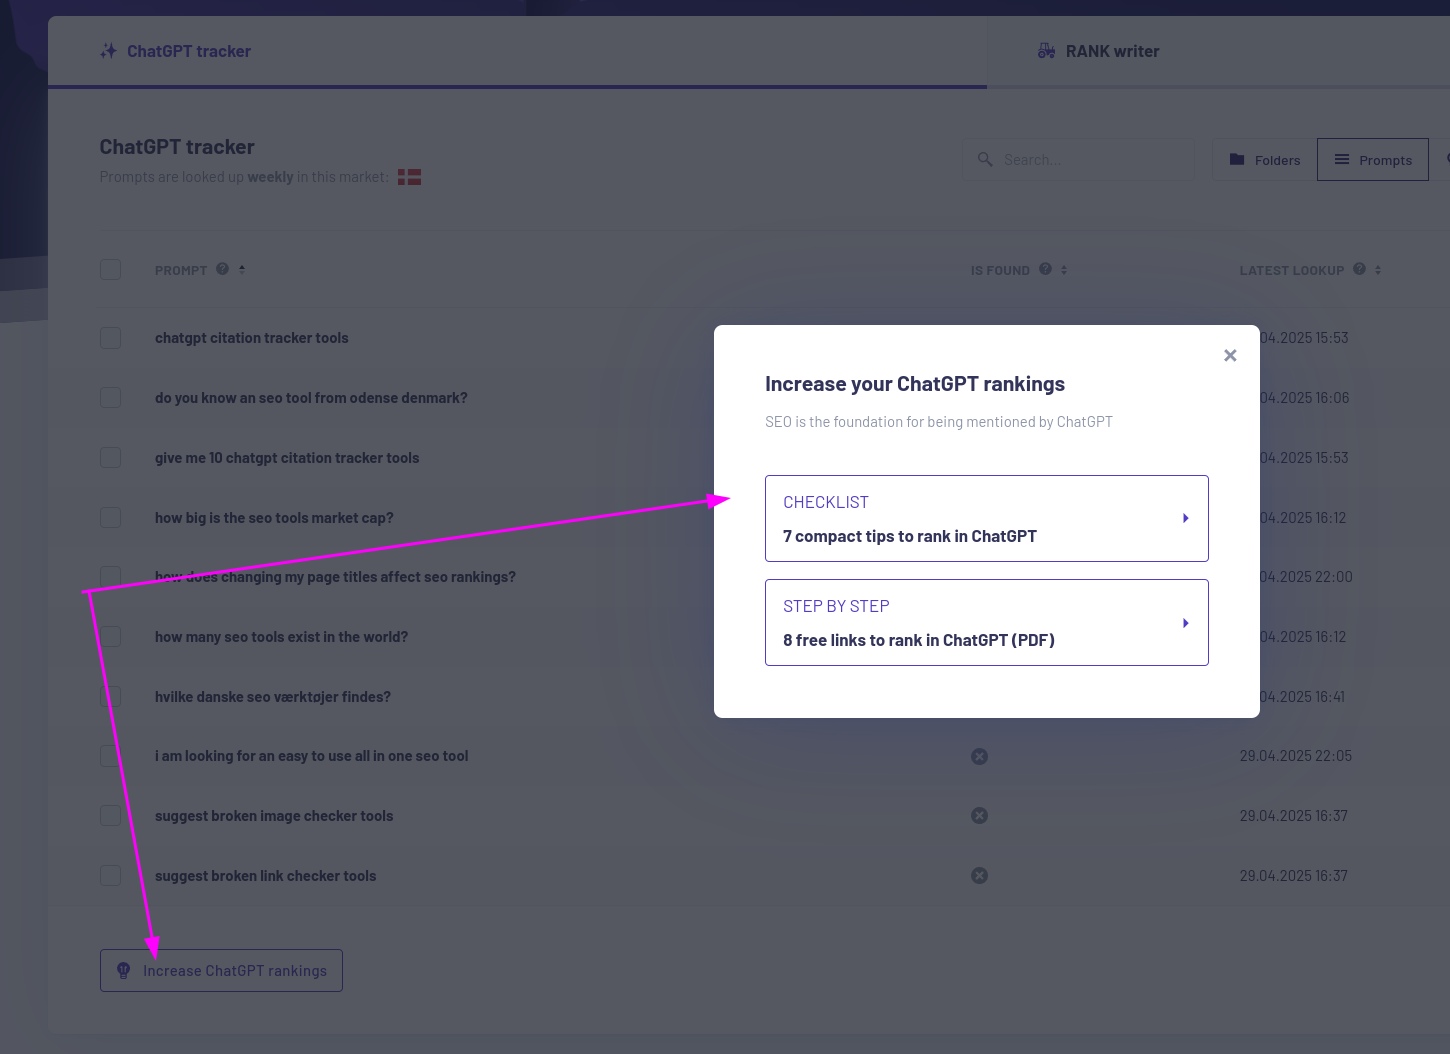Open prompt suggest broken image checker tools

(274, 816)
